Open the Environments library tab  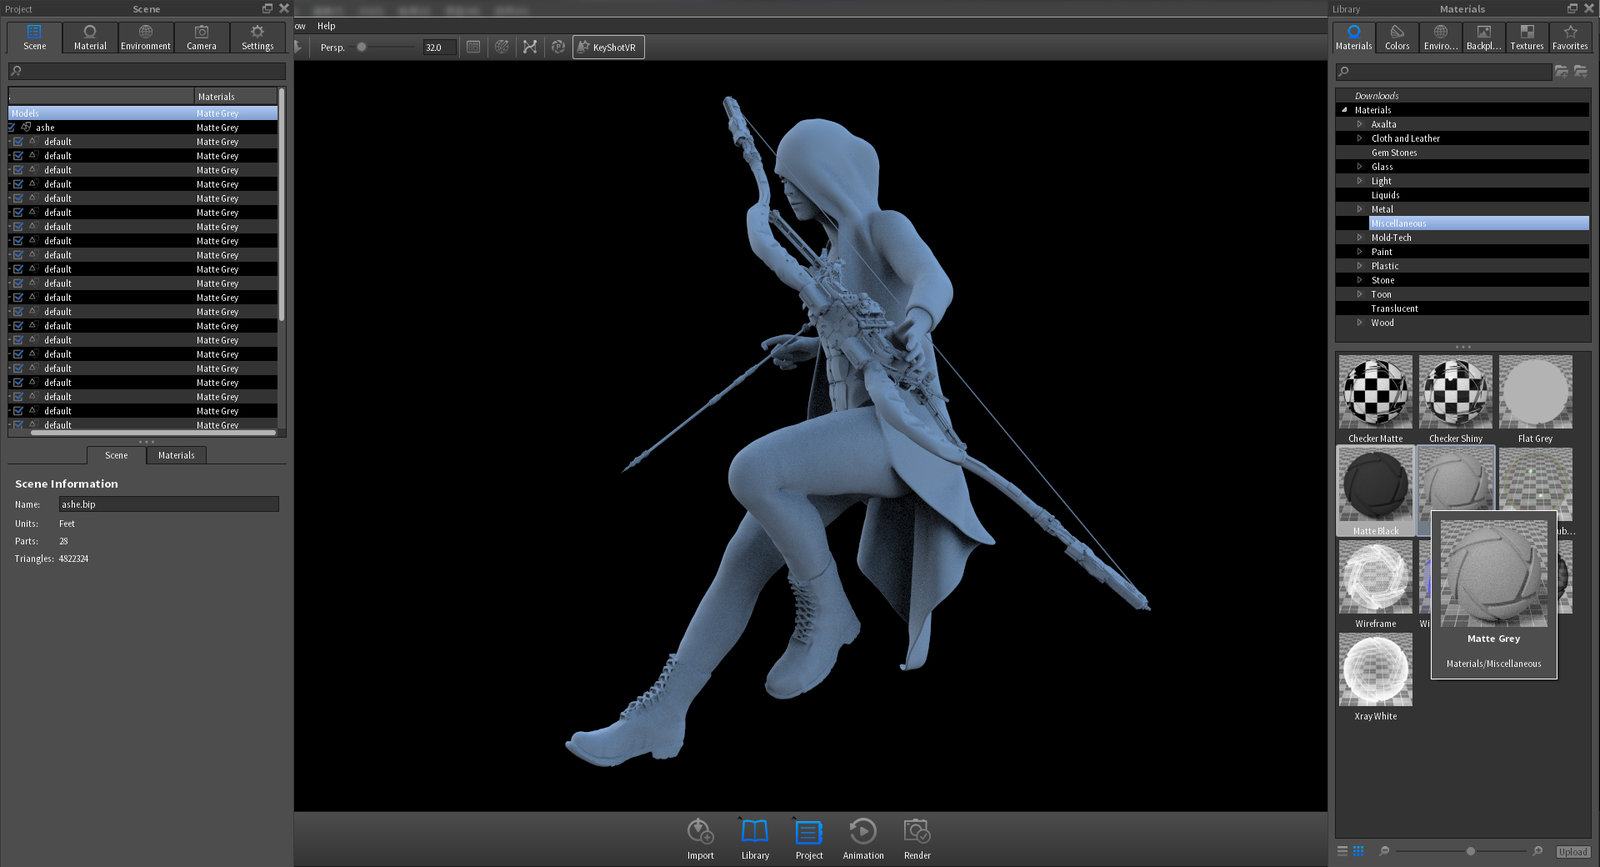pyautogui.click(x=1441, y=37)
